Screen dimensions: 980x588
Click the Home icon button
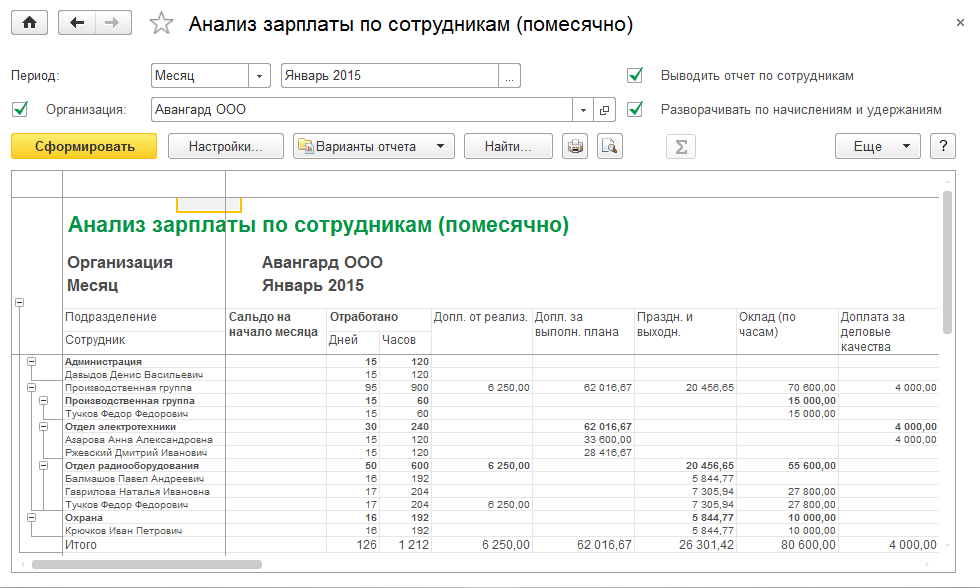29,24
